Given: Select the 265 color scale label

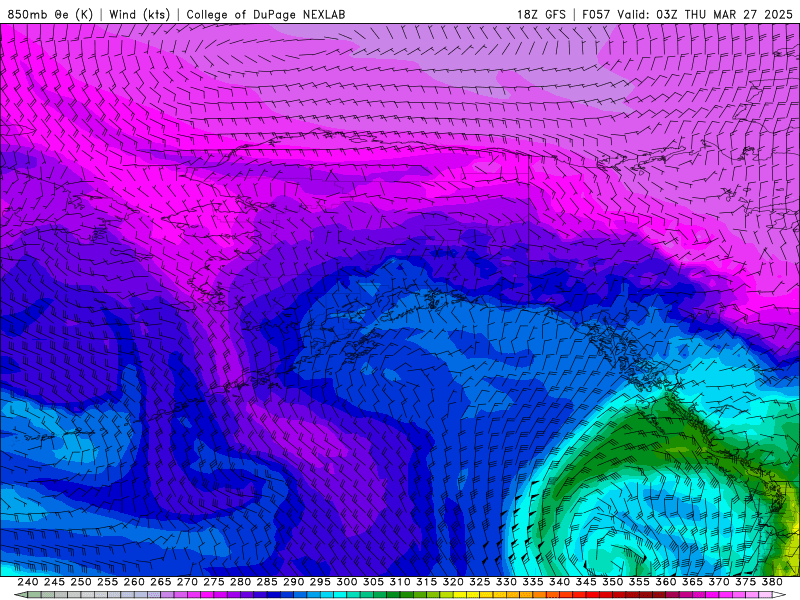Looking at the screenshot, I should tap(160, 582).
